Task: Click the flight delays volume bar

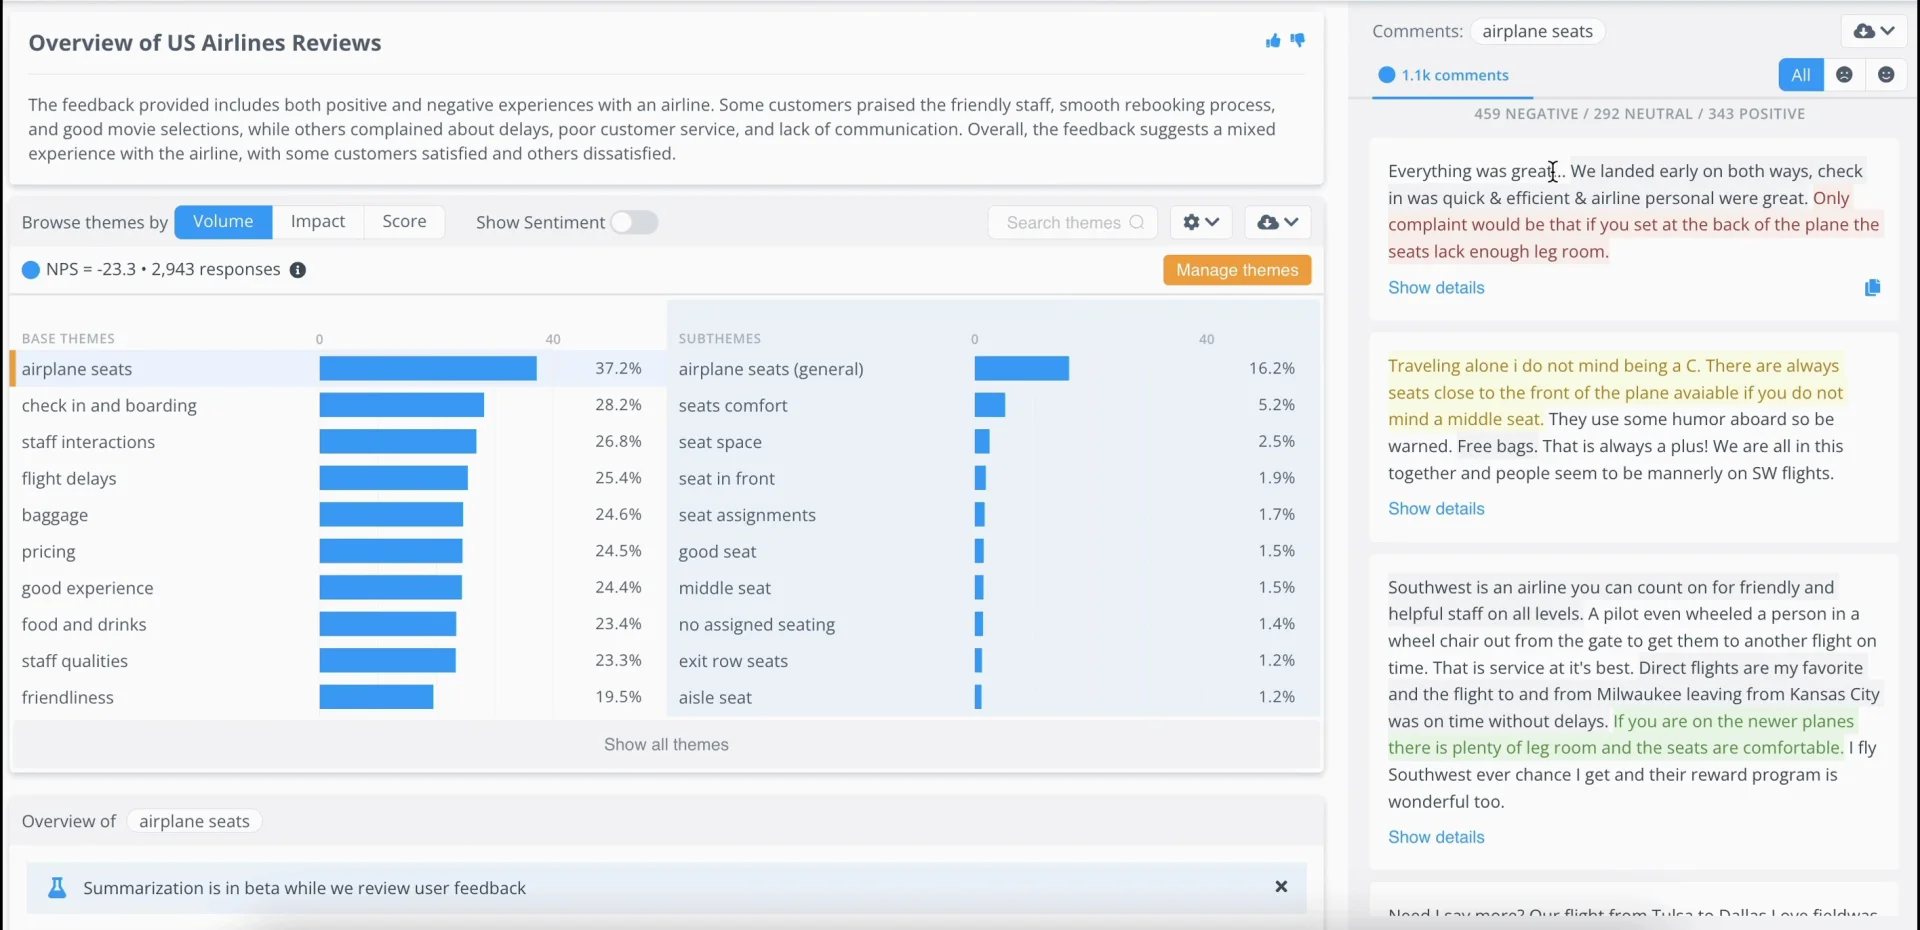Action: tap(394, 478)
